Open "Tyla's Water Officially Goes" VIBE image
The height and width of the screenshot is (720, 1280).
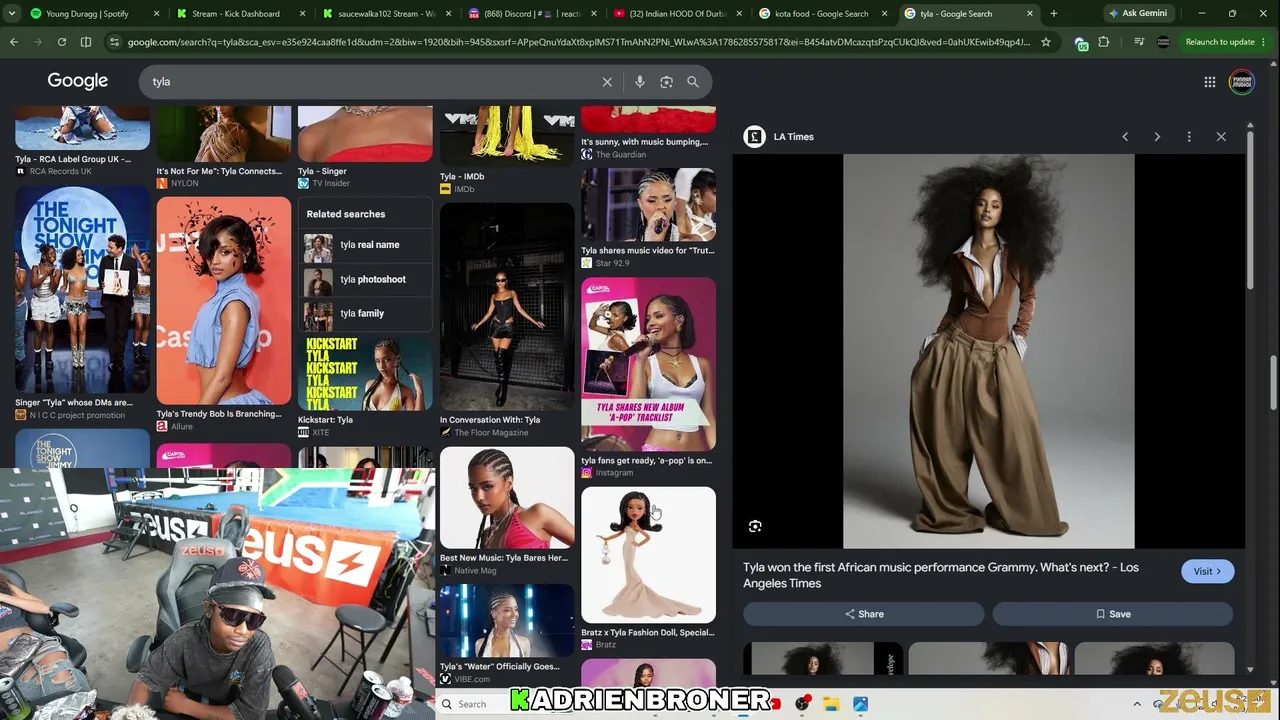pos(507,621)
